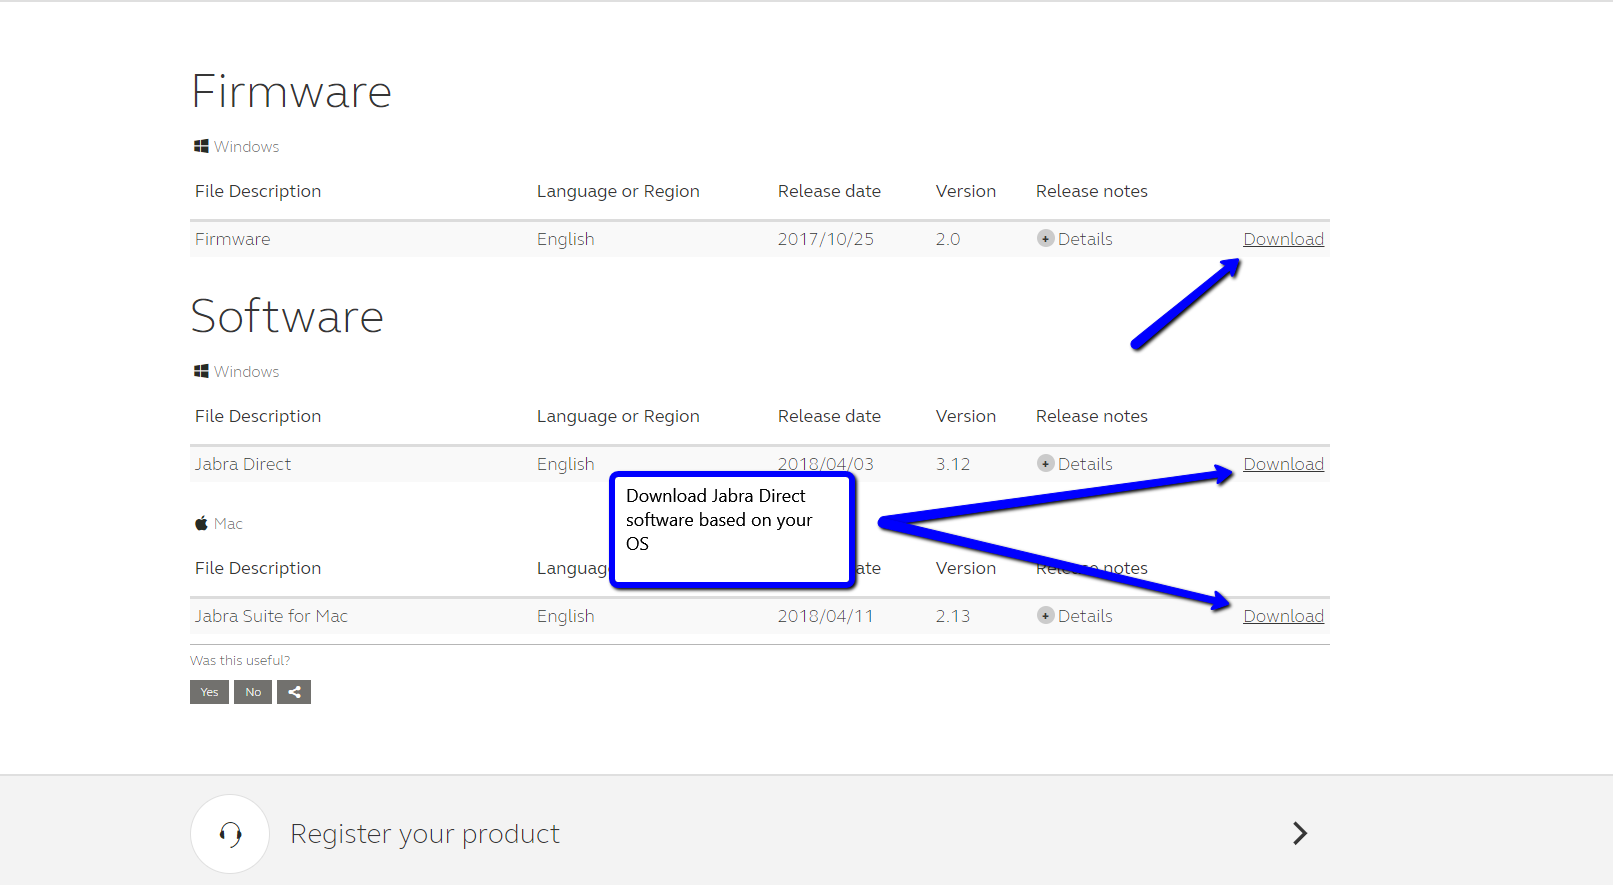Expand Details for Jabra Direct
The width and height of the screenshot is (1613, 885).
(x=1075, y=464)
